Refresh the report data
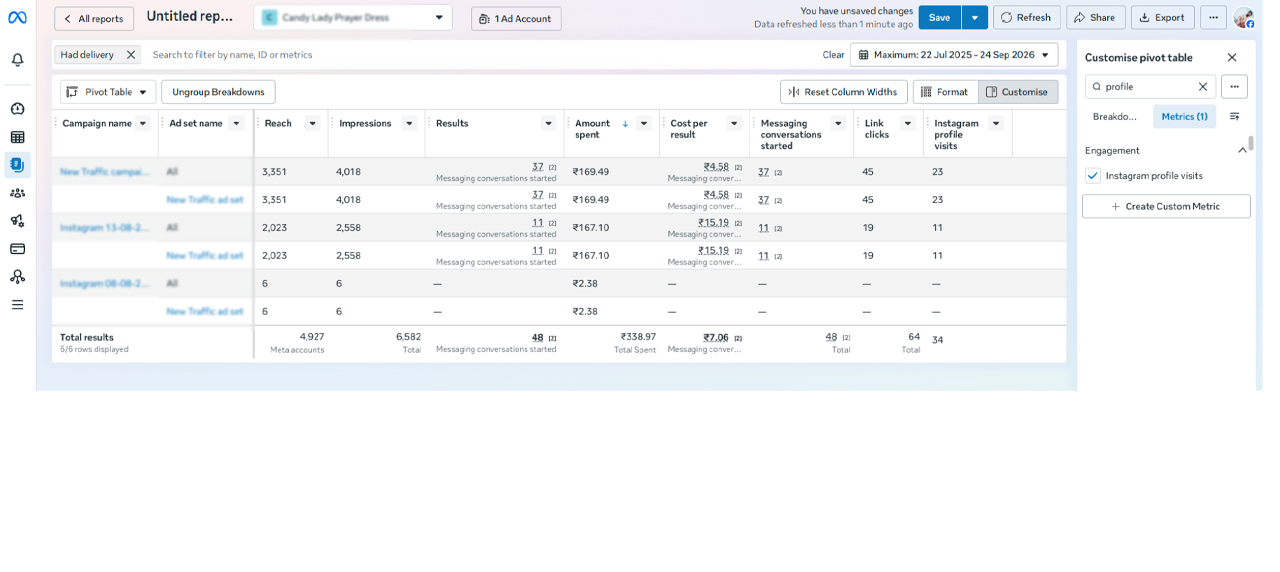 pyautogui.click(x=1027, y=18)
